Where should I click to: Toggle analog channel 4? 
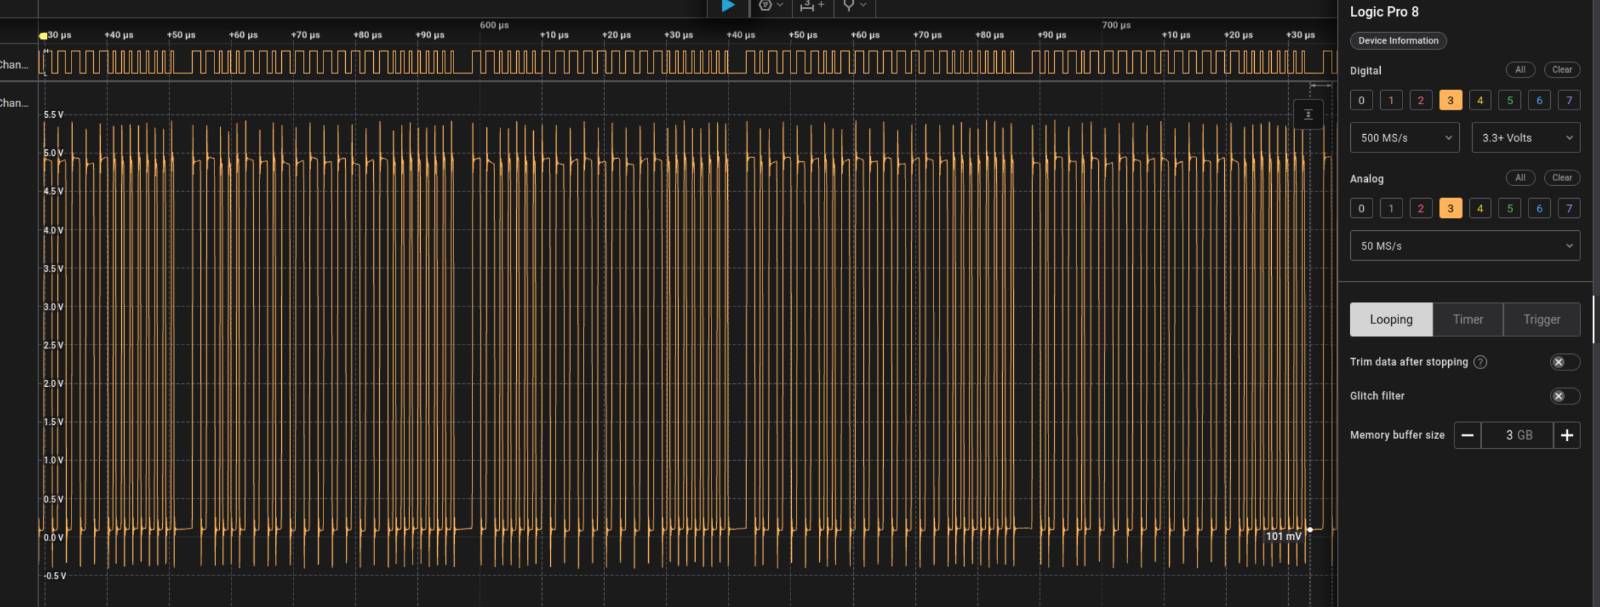click(1480, 208)
